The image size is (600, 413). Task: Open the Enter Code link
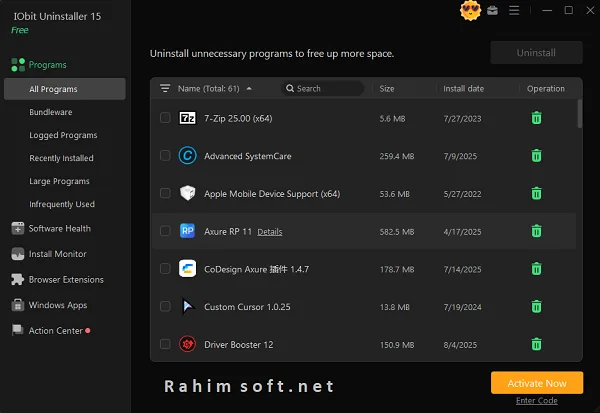536,400
